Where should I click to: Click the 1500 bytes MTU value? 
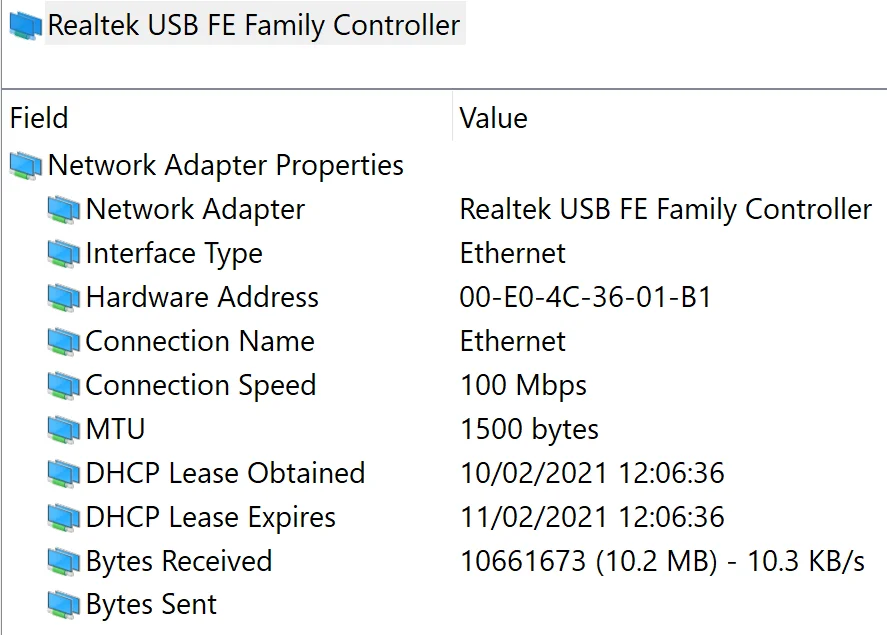[x=529, y=430]
